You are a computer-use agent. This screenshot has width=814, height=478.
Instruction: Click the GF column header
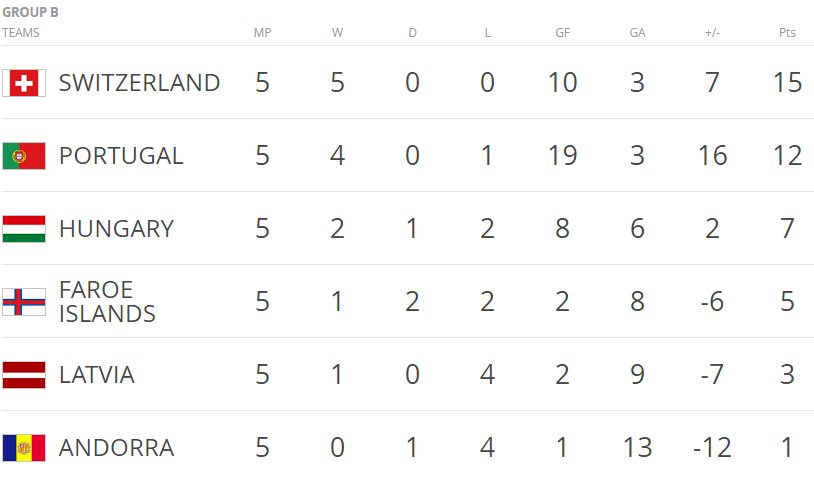(x=562, y=33)
